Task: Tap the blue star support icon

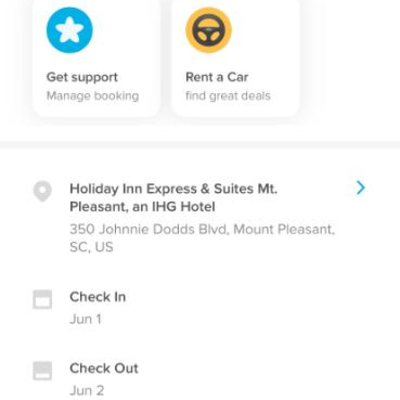Action: click(x=69, y=30)
